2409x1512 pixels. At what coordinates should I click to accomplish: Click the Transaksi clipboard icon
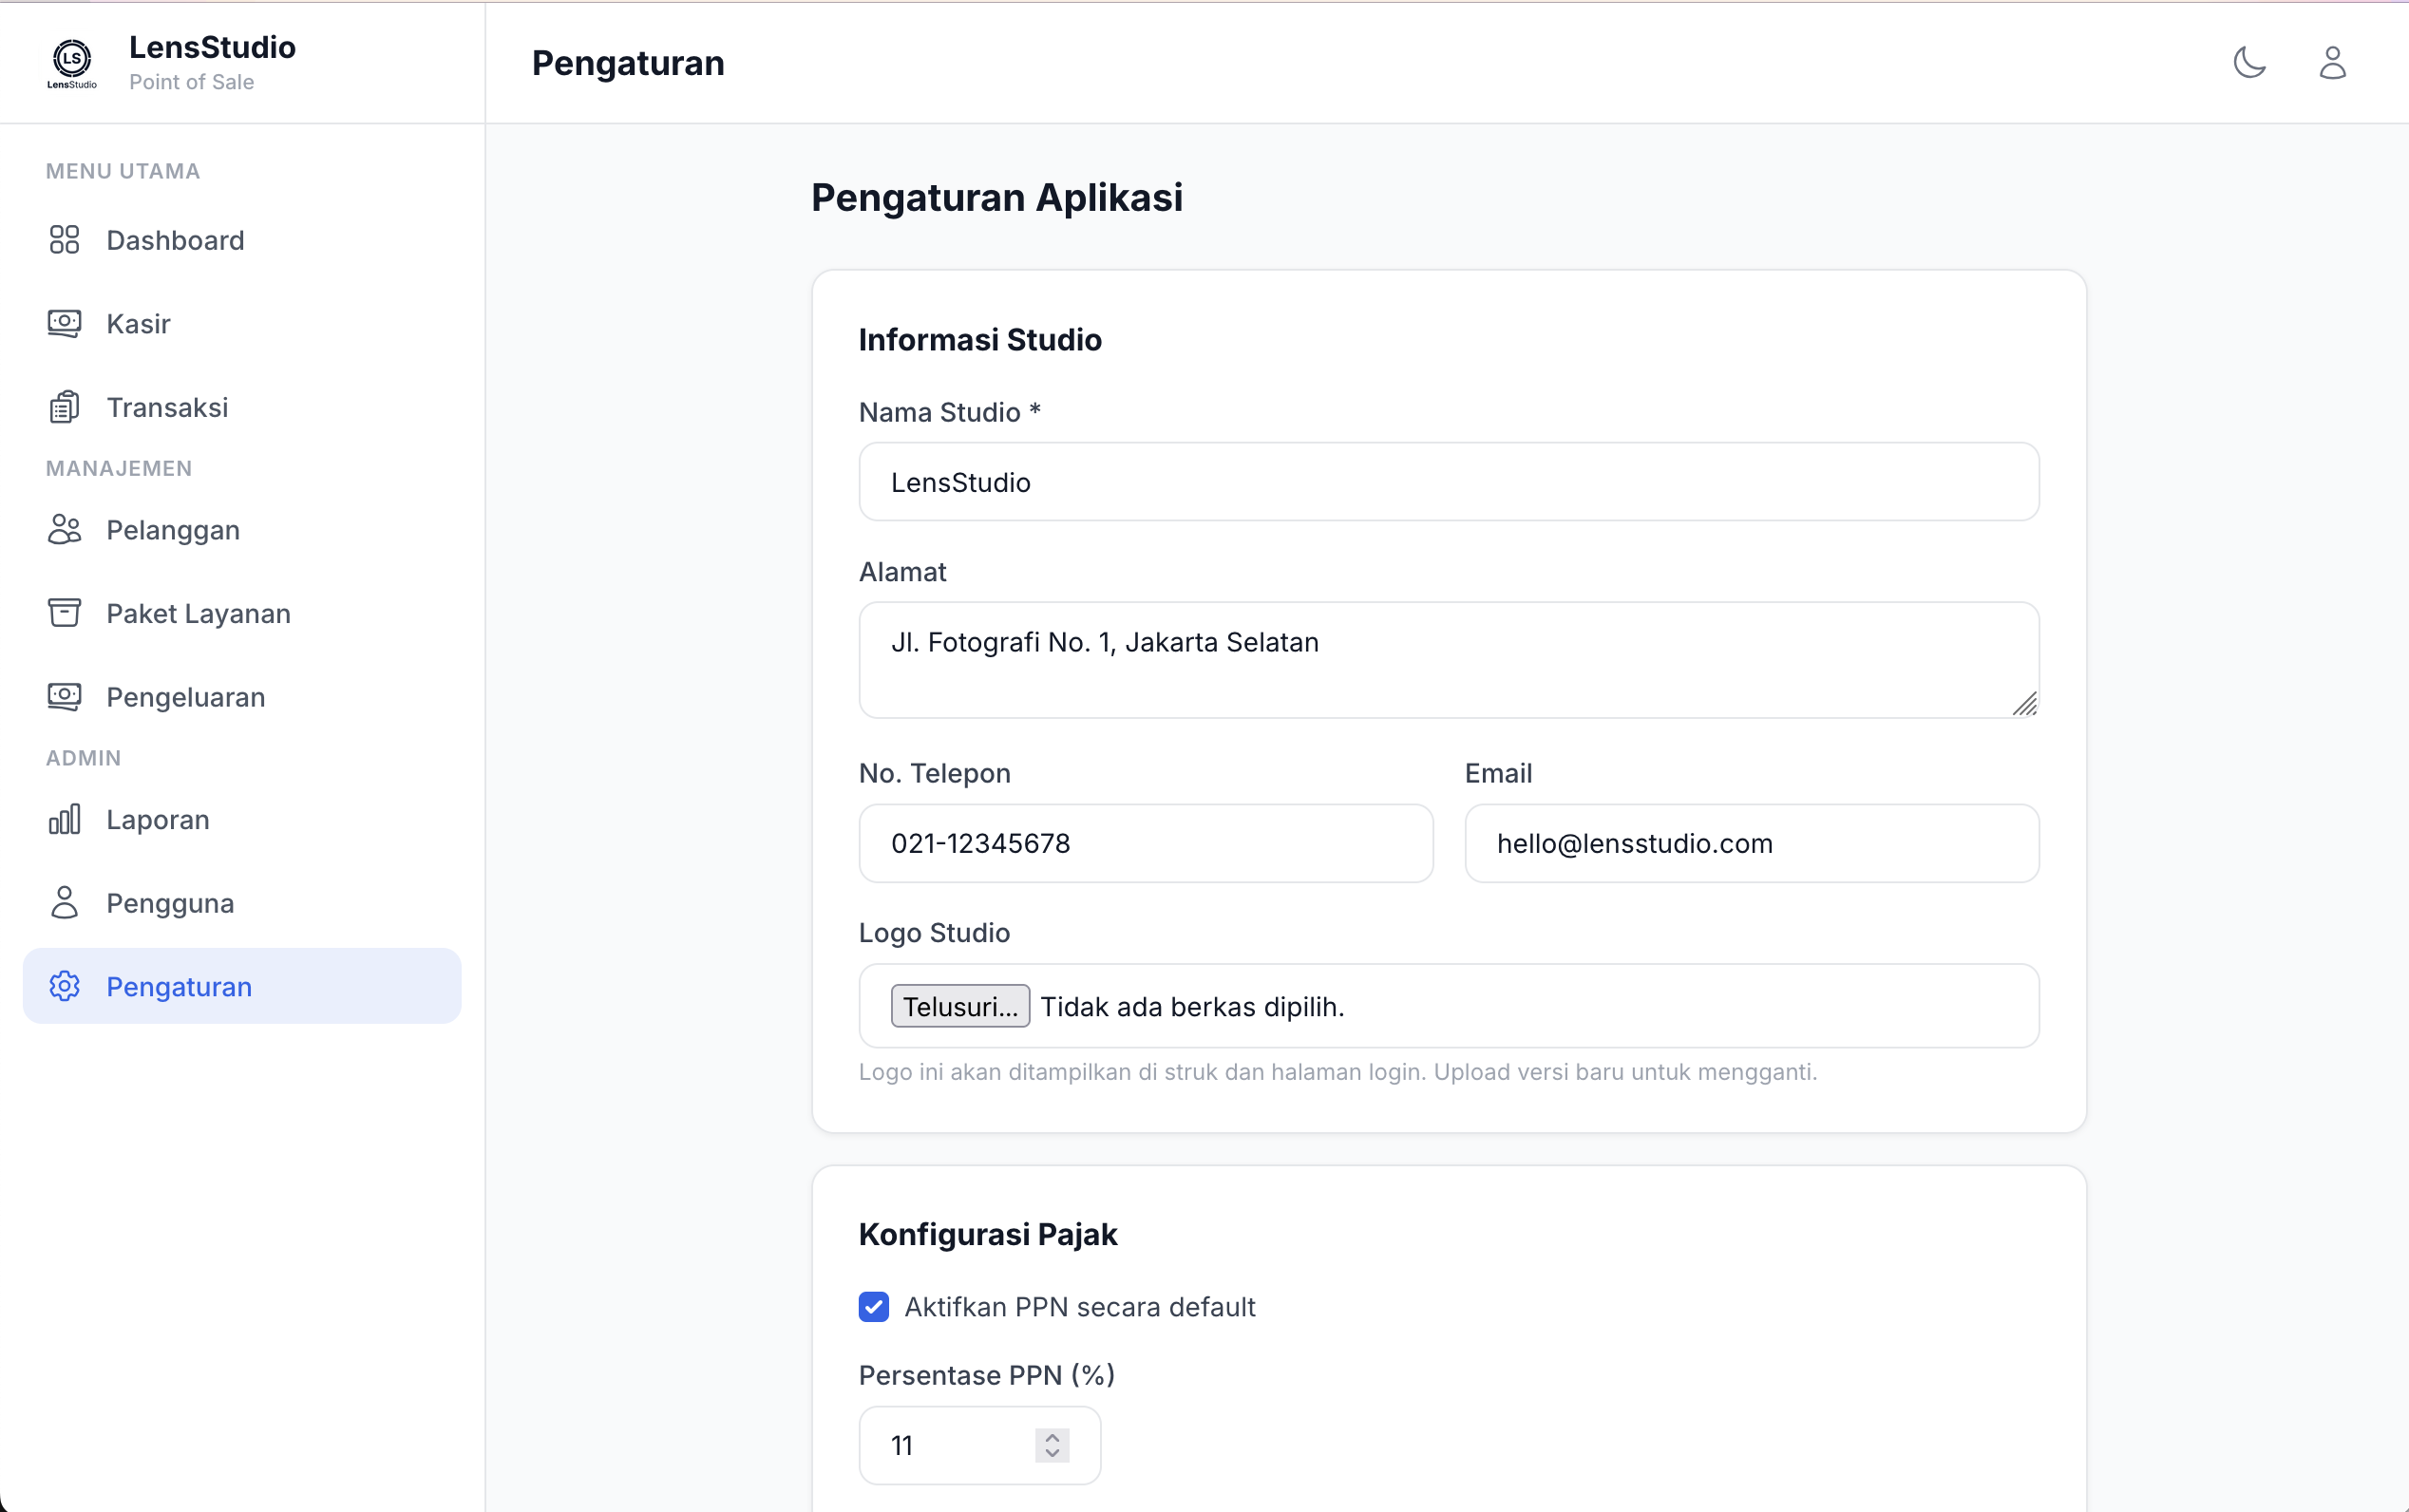[x=64, y=407]
